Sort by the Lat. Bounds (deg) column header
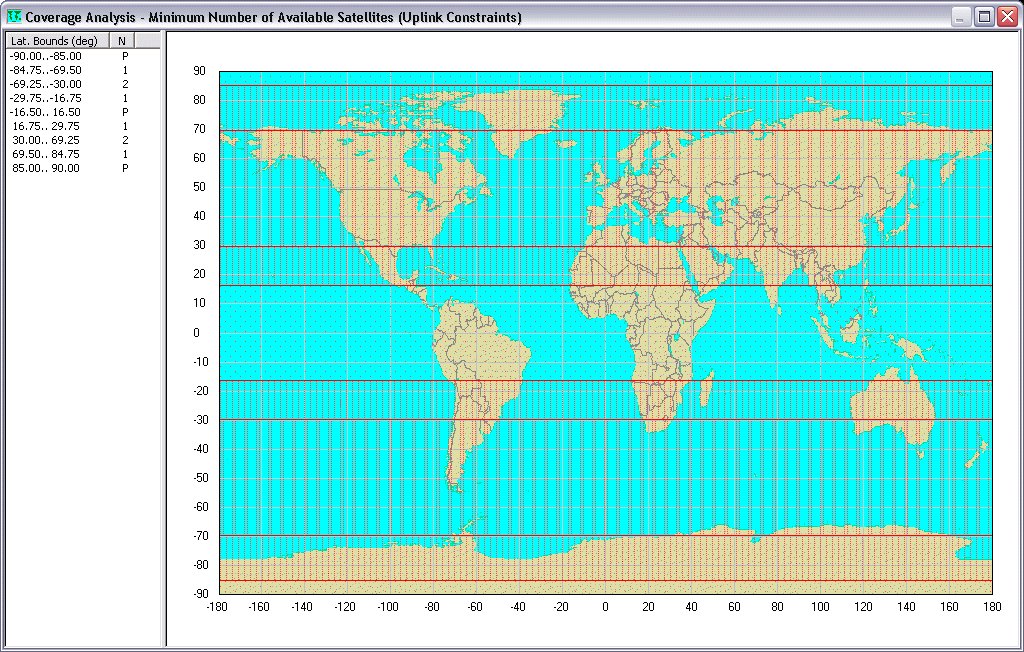Viewport: 1024px width, 652px height. click(x=55, y=40)
